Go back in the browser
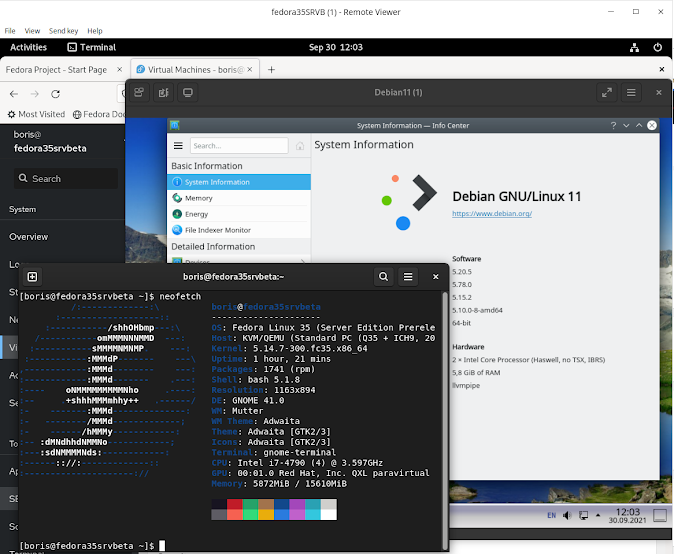674x554 pixels. coord(14,94)
